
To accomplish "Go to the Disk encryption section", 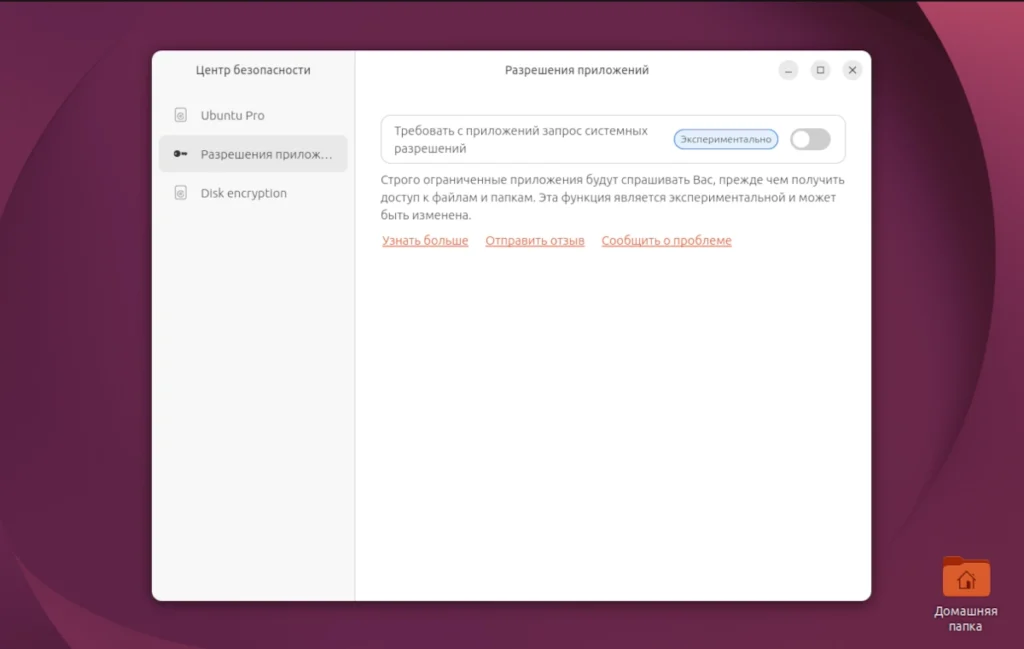I will point(253,193).
